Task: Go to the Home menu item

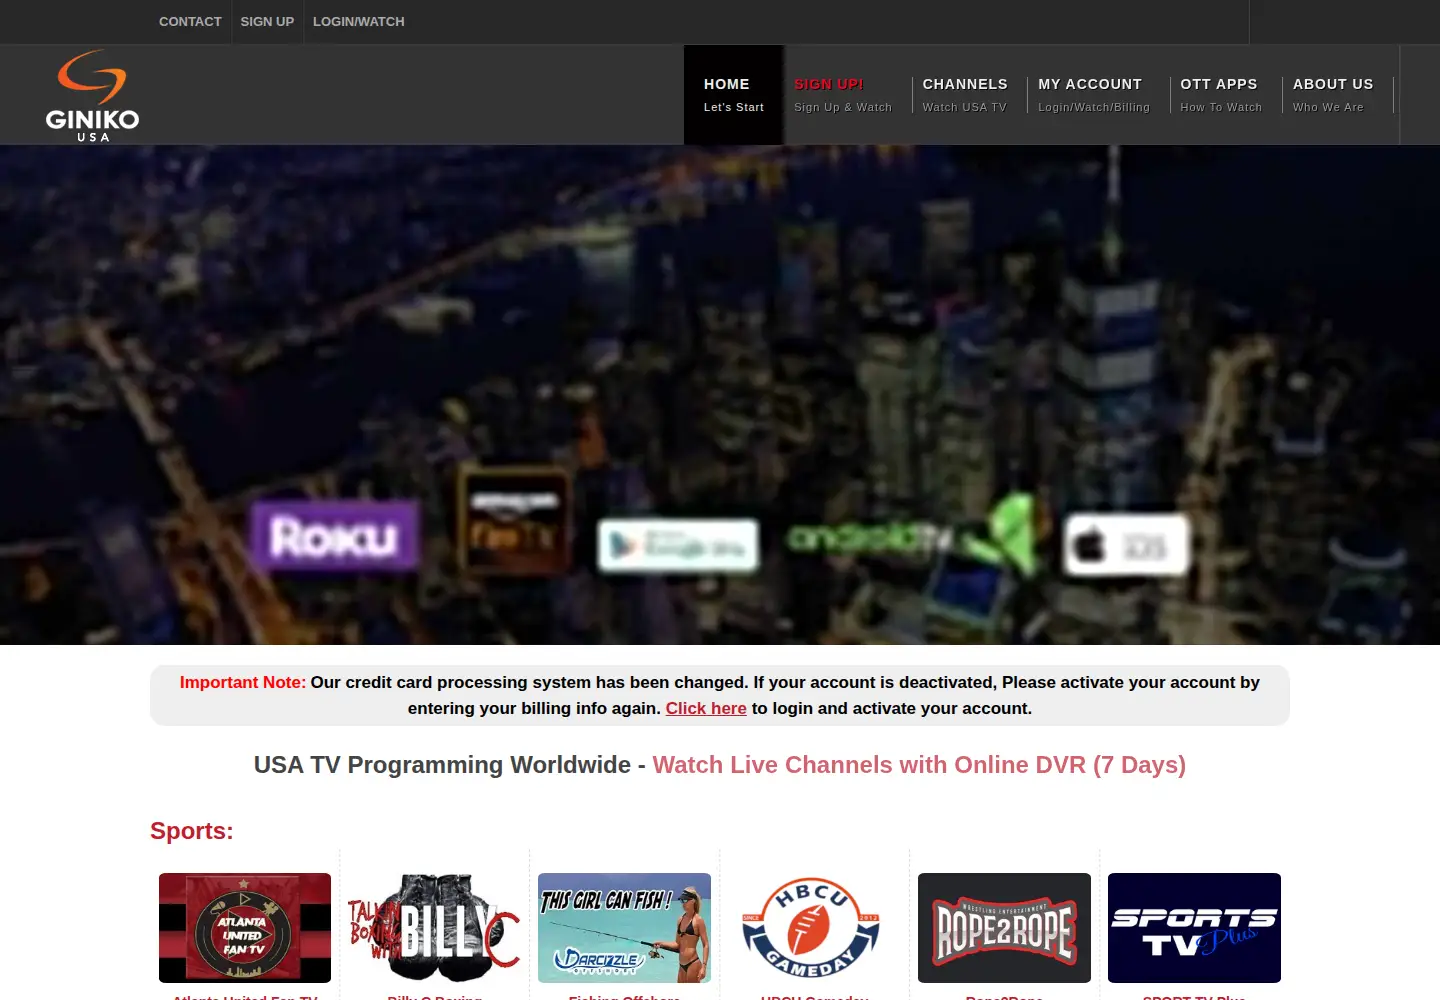Action: (x=734, y=95)
